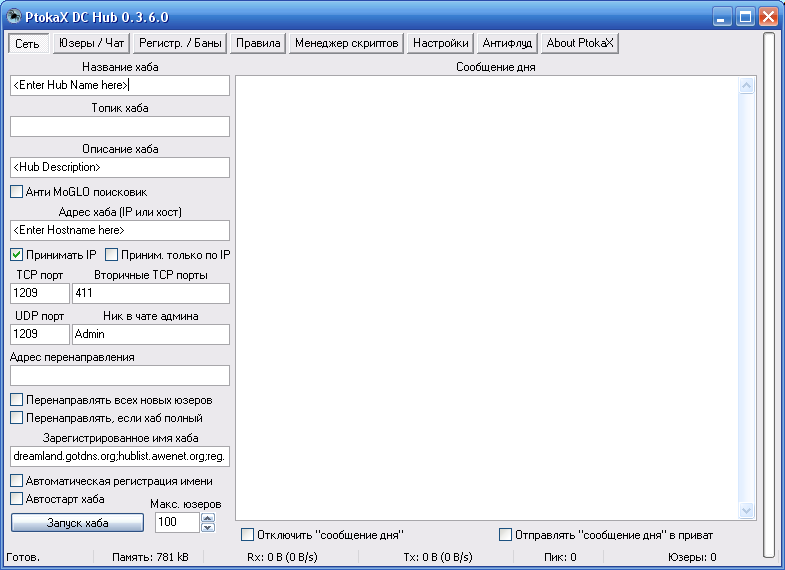Focus the Топик хаба field
785x570 pixels.
[x=120, y=127]
